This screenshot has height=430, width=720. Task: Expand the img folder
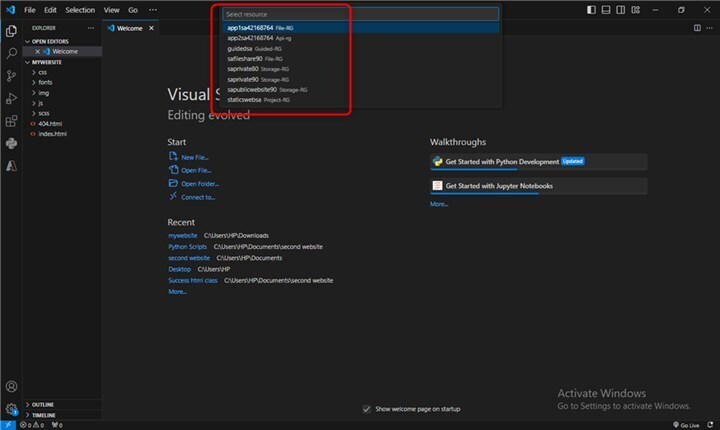(62, 93)
